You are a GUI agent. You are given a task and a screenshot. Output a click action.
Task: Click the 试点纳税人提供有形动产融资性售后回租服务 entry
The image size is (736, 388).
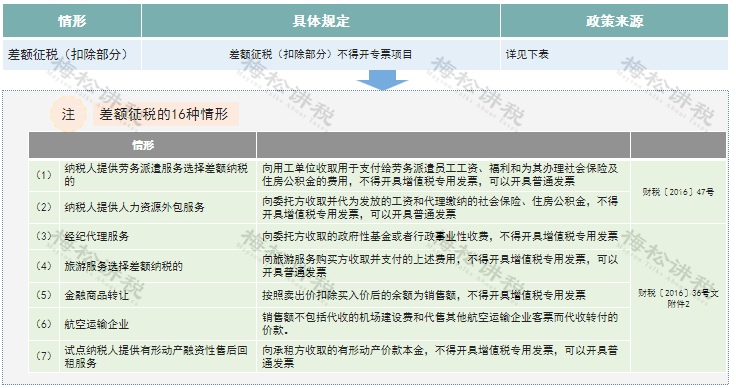156,356
